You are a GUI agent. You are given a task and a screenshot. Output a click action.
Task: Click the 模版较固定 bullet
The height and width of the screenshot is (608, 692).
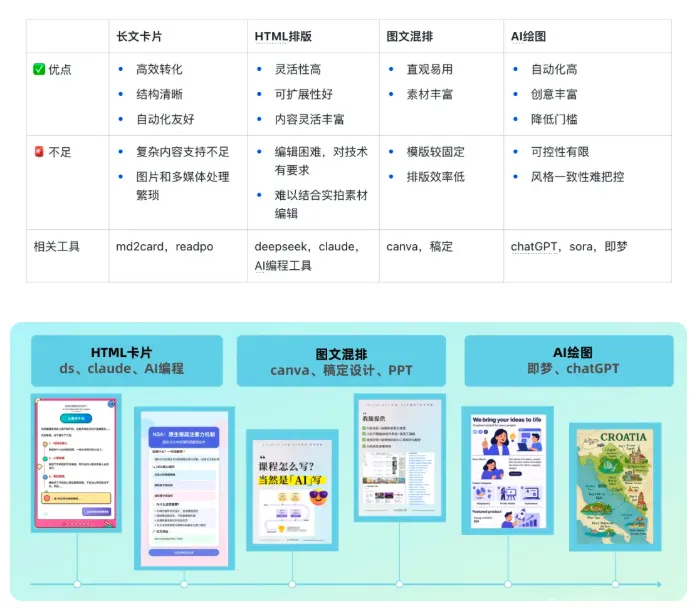(436, 152)
